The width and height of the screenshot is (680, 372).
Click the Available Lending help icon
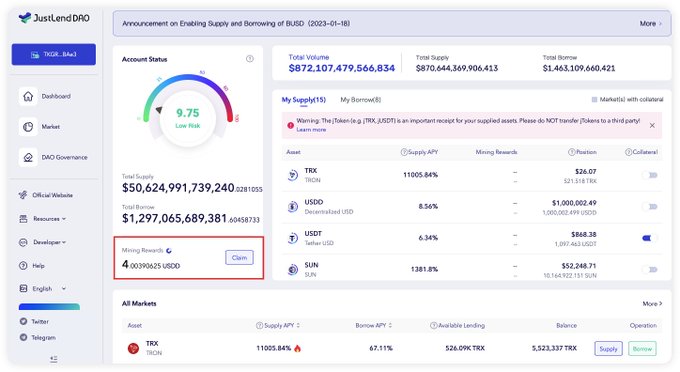click(433, 325)
